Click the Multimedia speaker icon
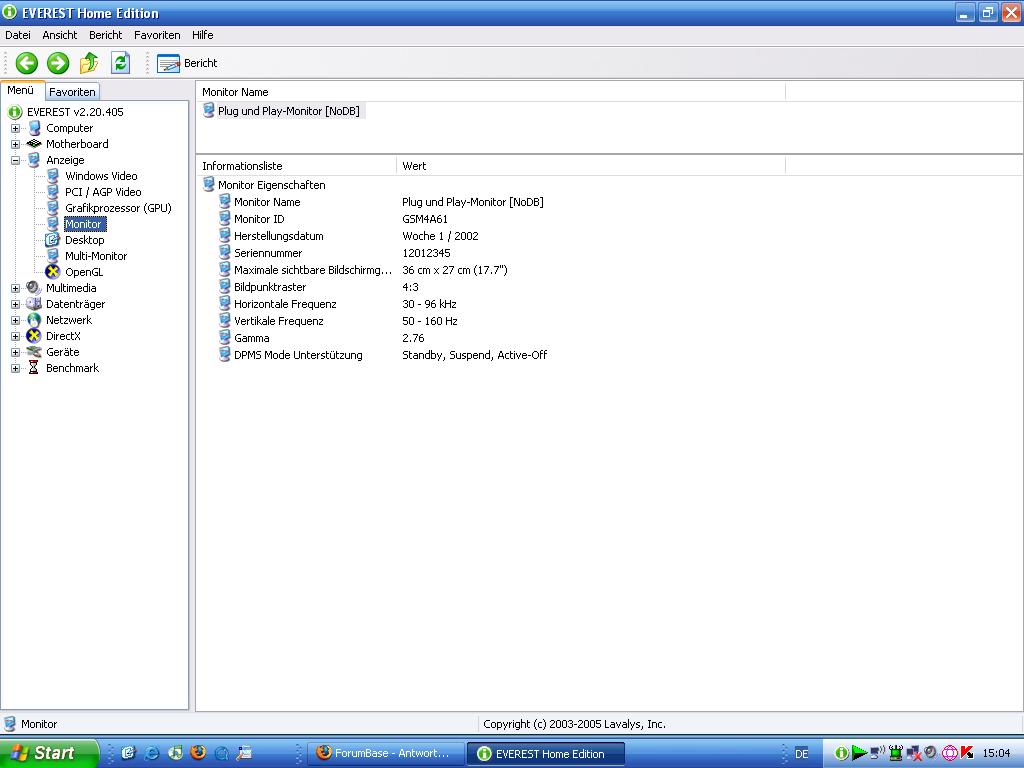Screen dimensions: 1024x768 34,288
